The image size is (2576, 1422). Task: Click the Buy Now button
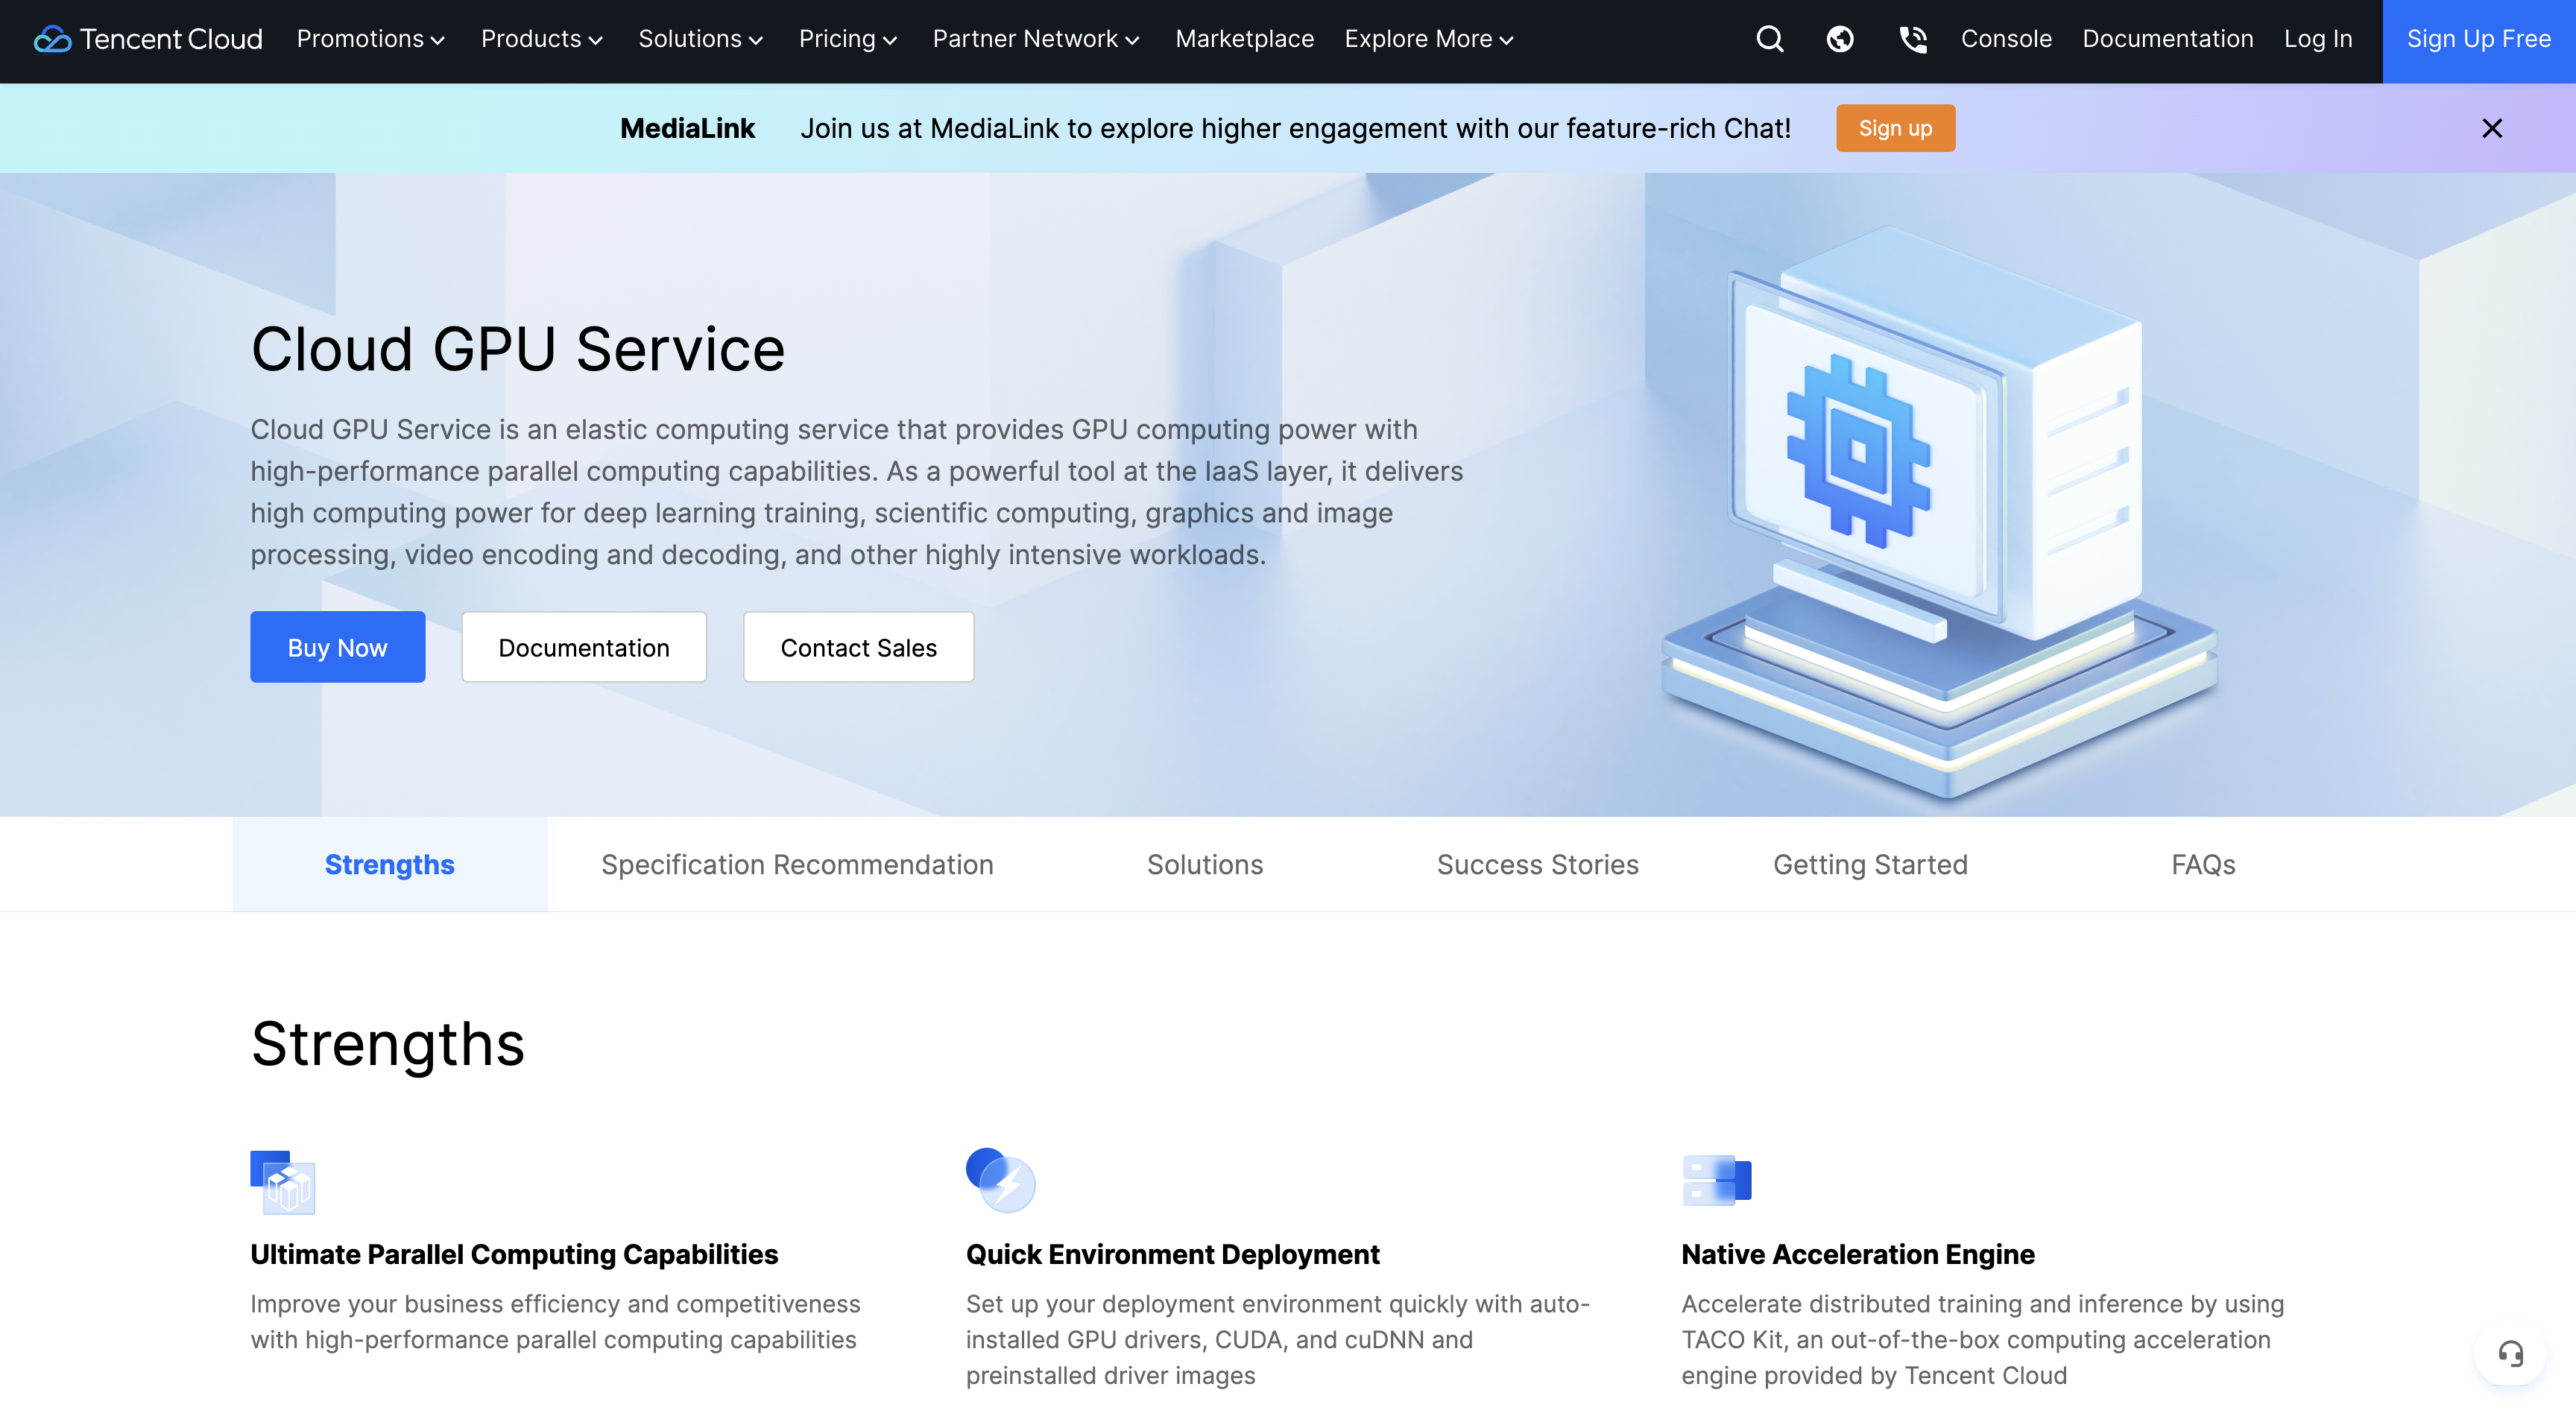(x=337, y=647)
